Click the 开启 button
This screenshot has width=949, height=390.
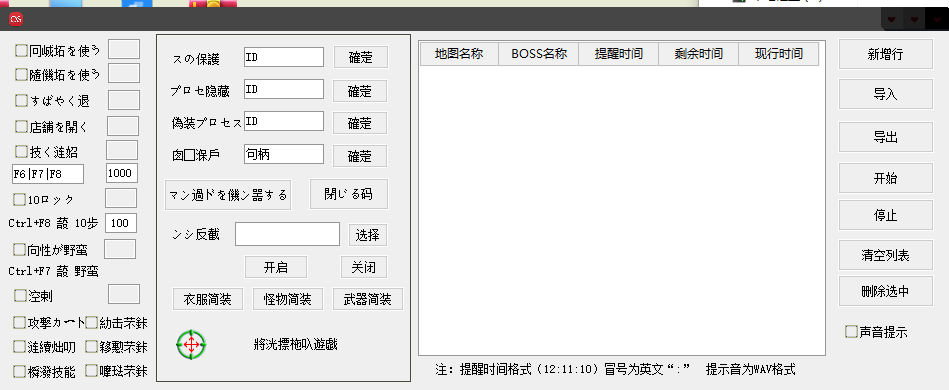tap(276, 267)
